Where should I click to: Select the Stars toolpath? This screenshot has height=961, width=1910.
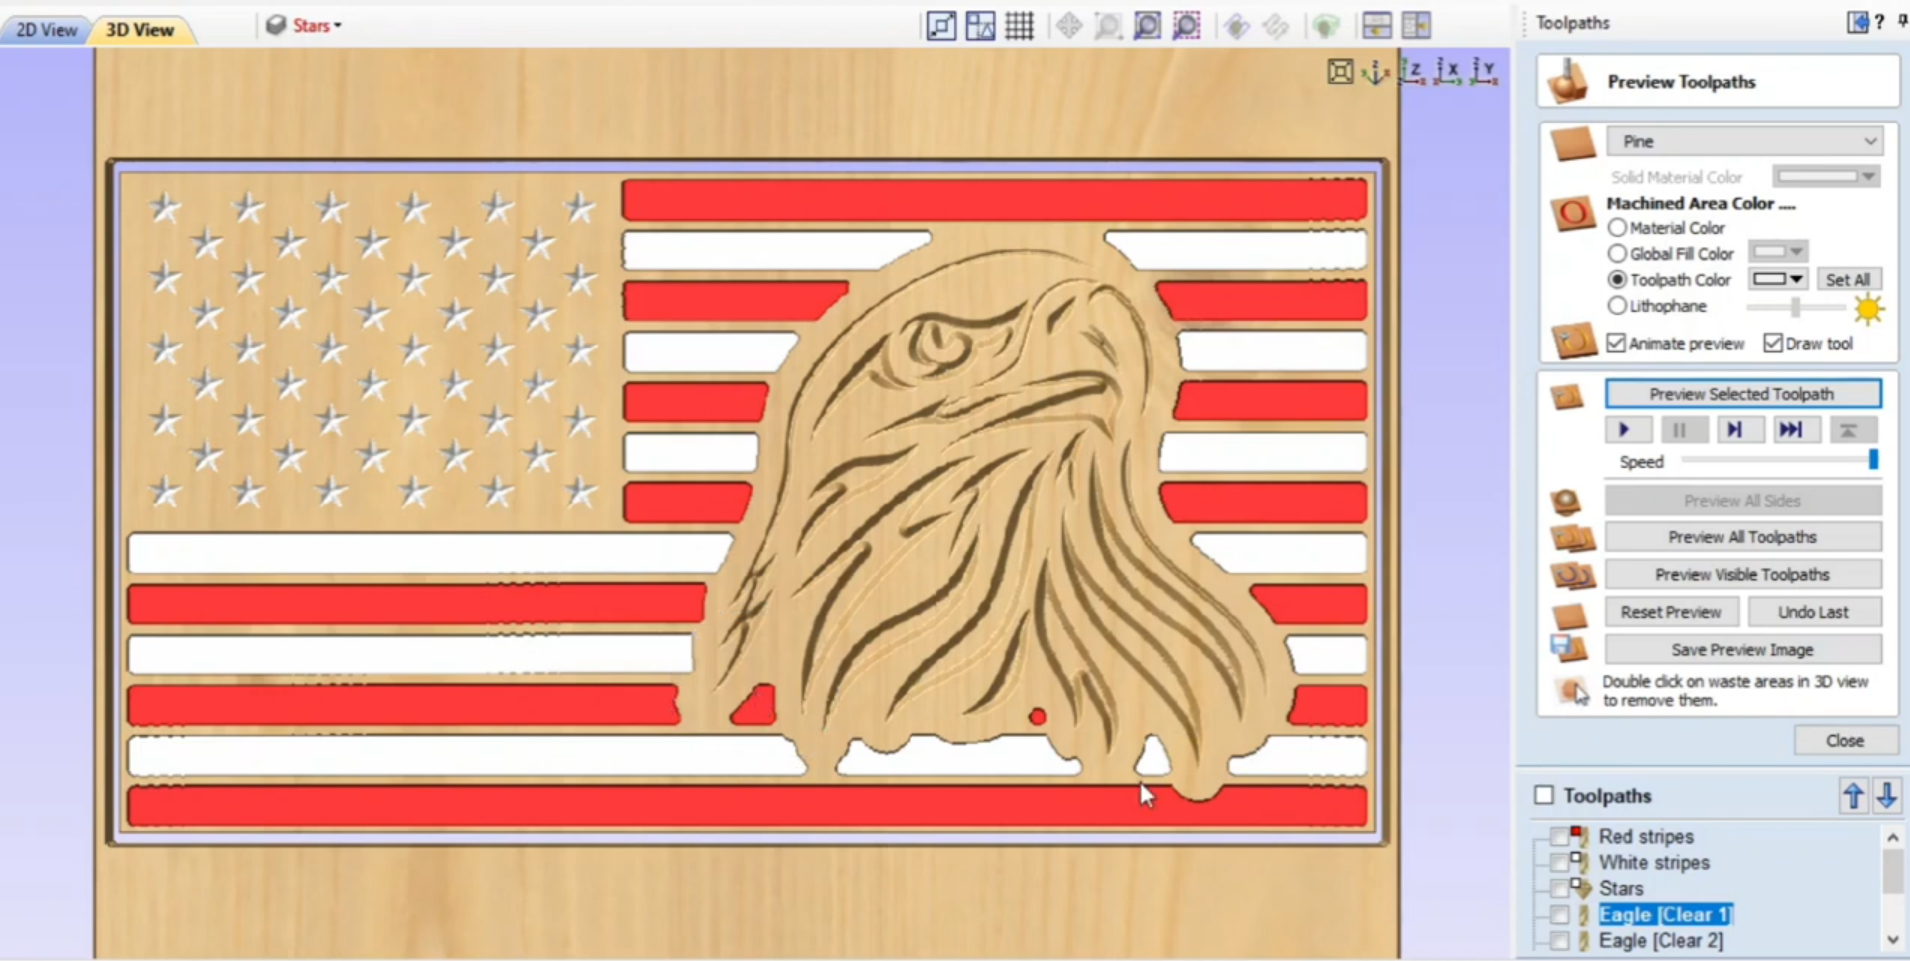[x=1621, y=888]
